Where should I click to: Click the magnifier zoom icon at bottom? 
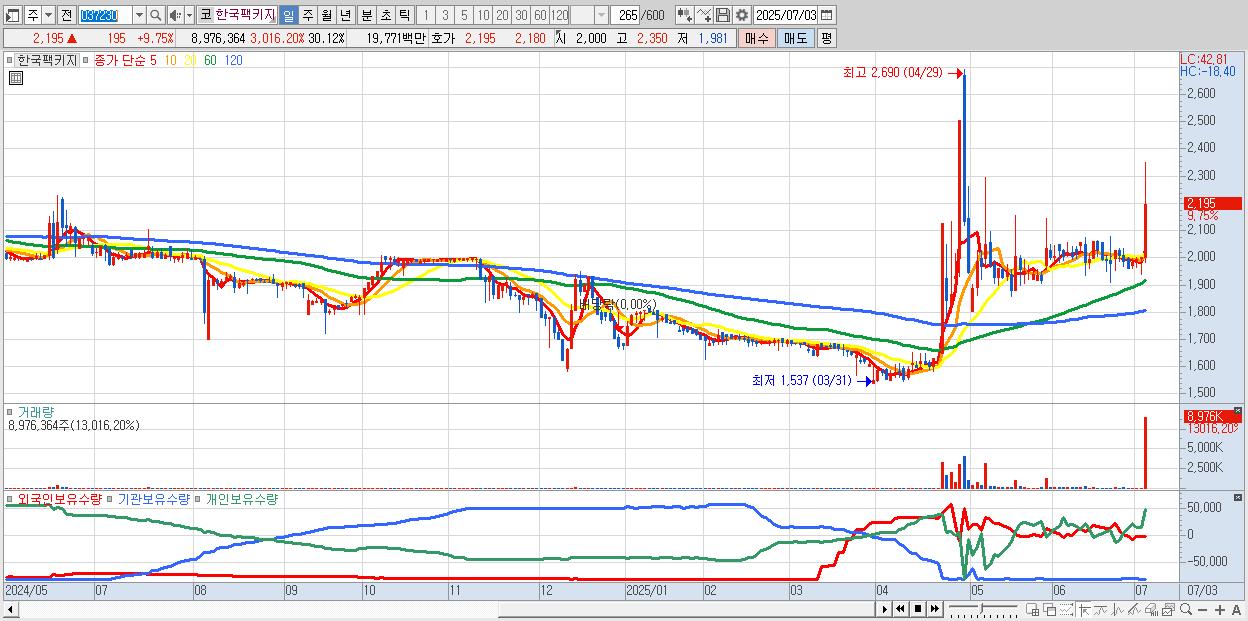[1186, 609]
